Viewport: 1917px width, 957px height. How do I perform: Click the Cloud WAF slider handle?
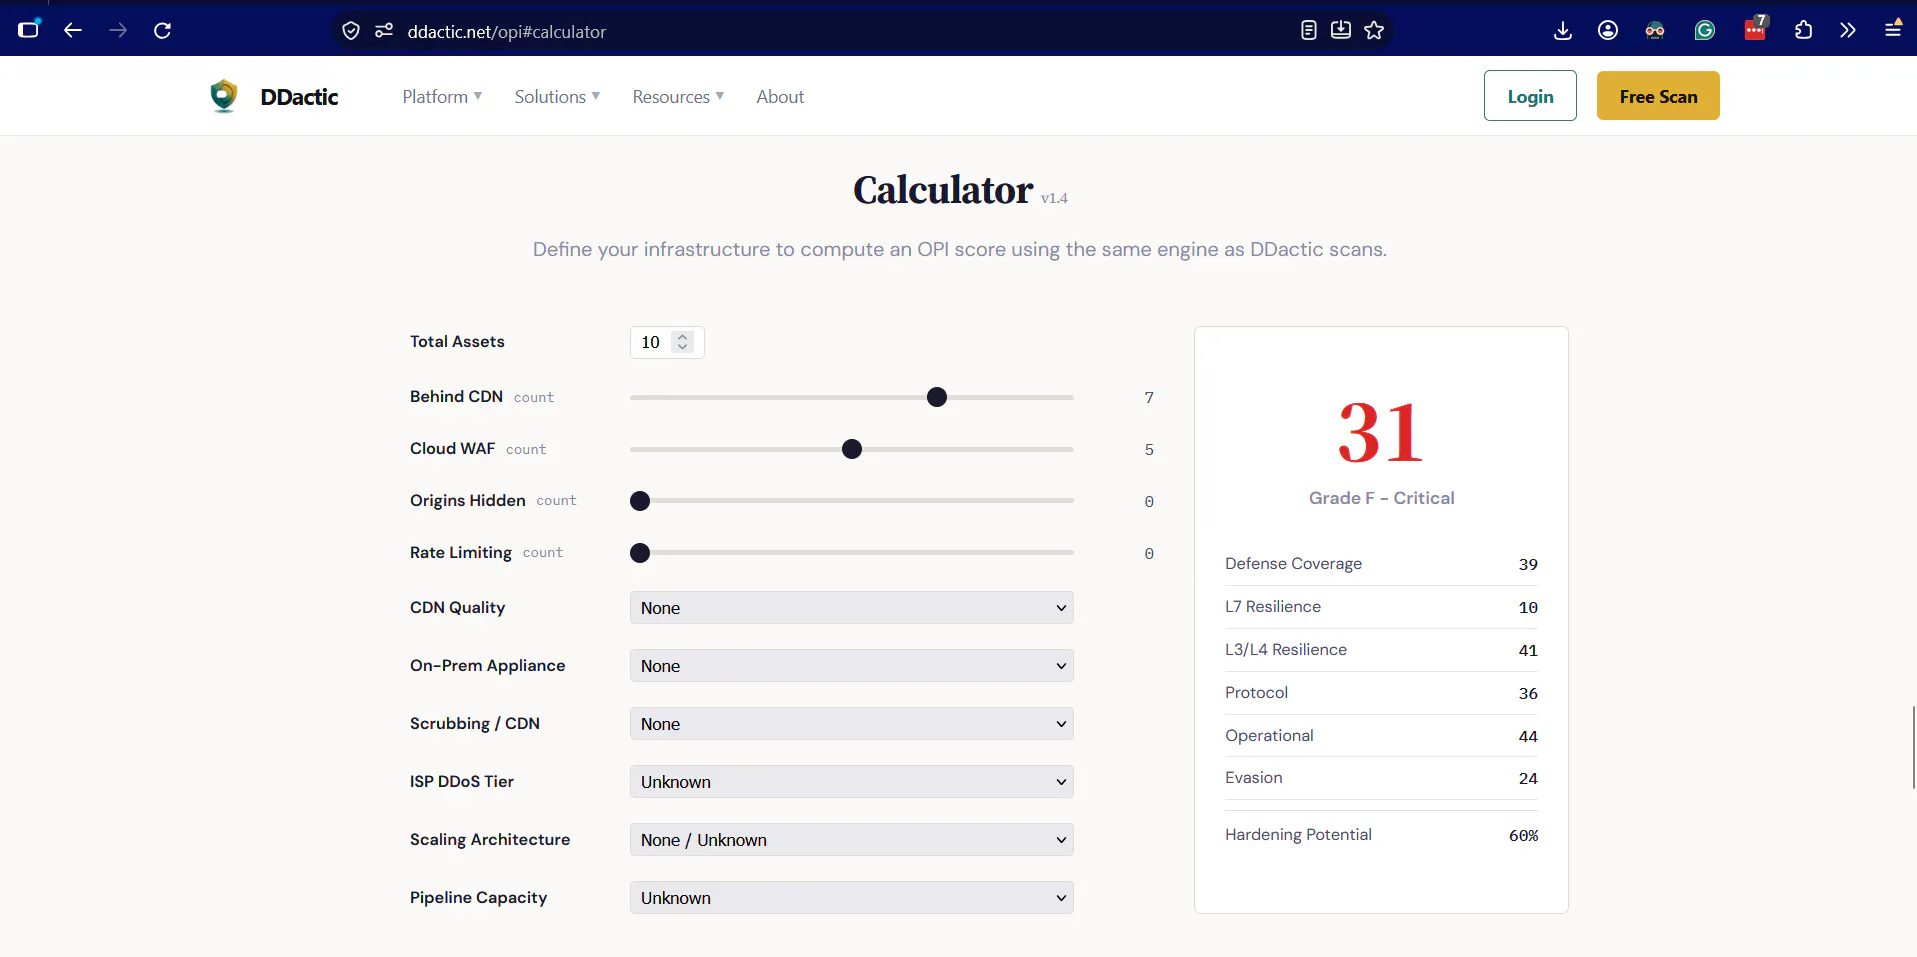click(852, 449)
